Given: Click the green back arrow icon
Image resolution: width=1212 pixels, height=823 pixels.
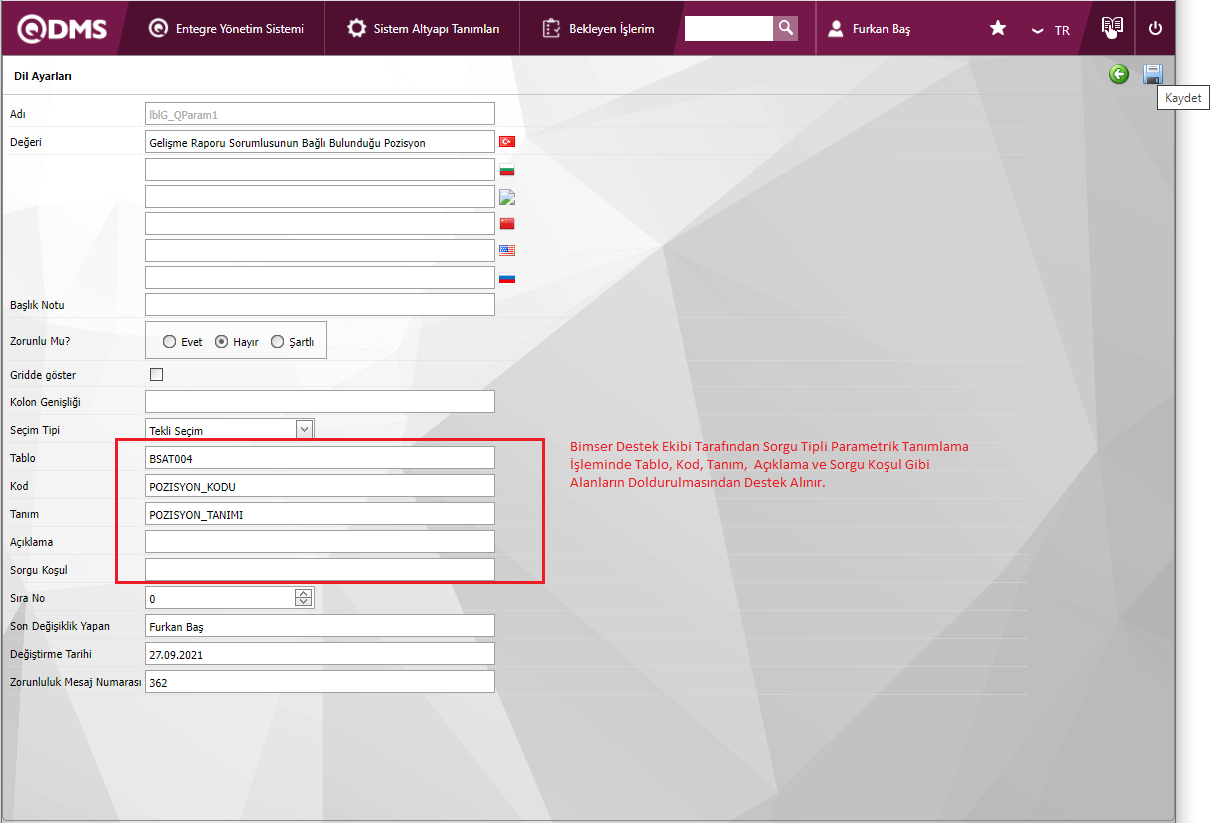Looking at the screenshot, I should (1118, 74).
